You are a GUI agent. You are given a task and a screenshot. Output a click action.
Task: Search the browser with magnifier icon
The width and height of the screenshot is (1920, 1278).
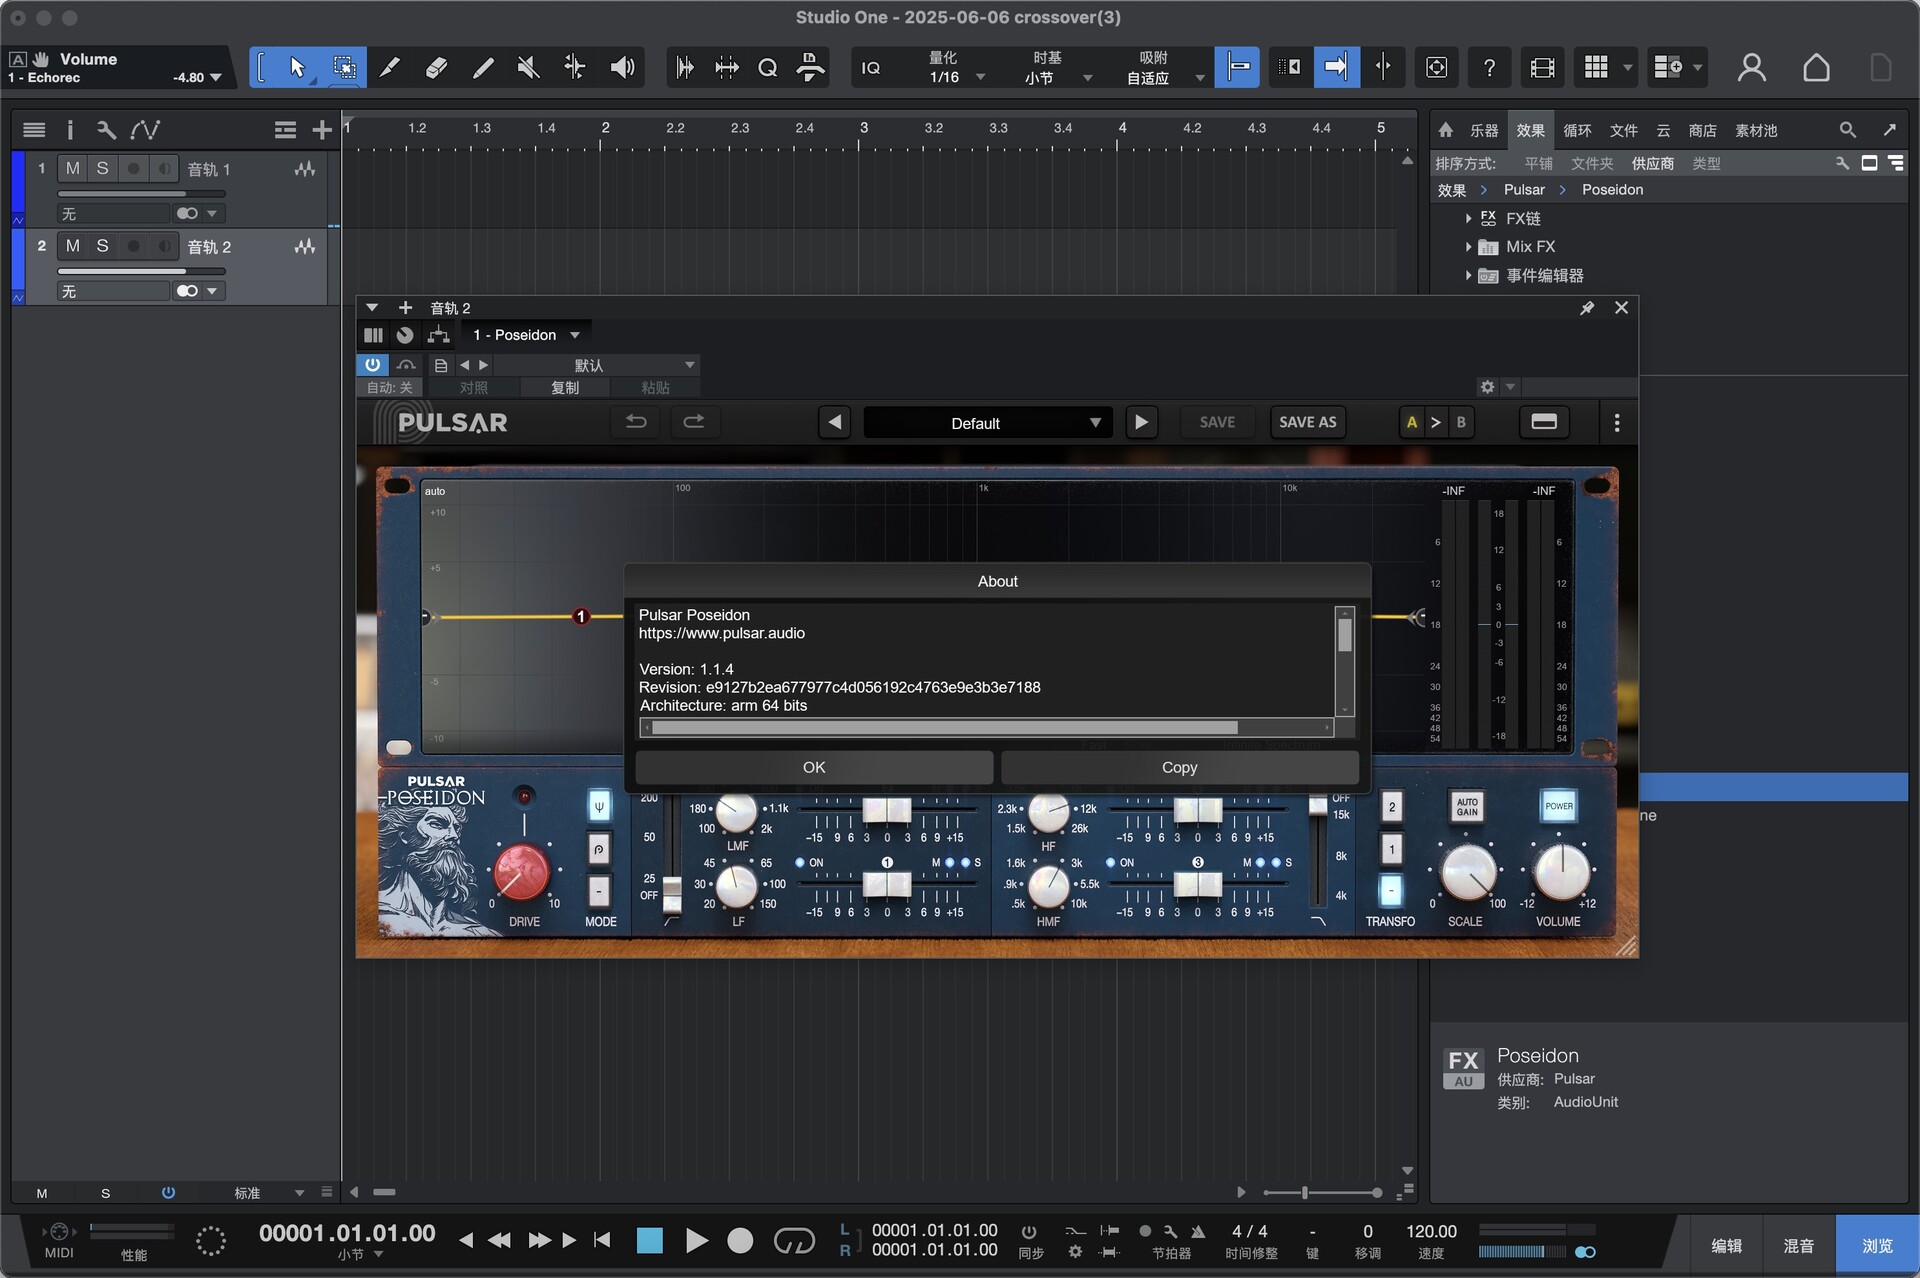pos(1847,130)
